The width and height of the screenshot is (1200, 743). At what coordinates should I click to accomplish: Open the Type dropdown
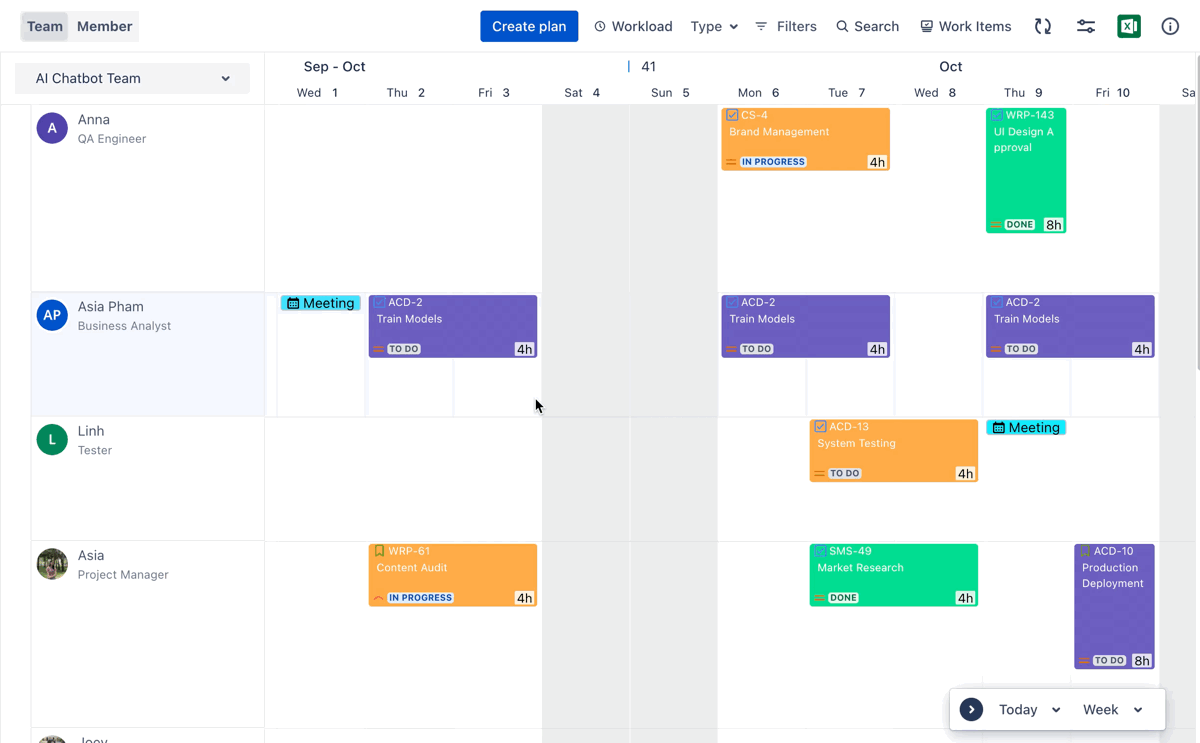click(x=714, y=27)
